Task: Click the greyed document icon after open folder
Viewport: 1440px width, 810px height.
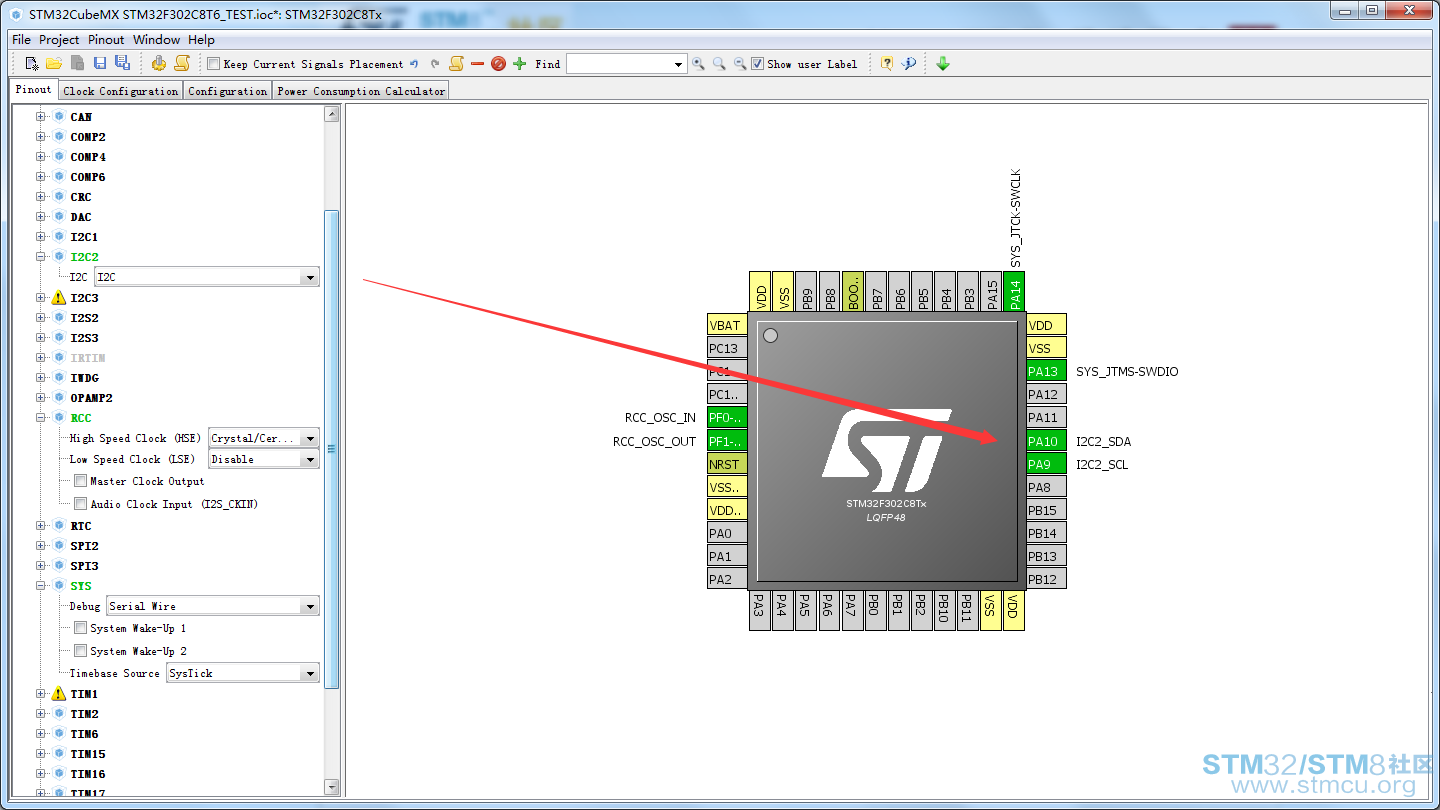Action: [77, 64]
